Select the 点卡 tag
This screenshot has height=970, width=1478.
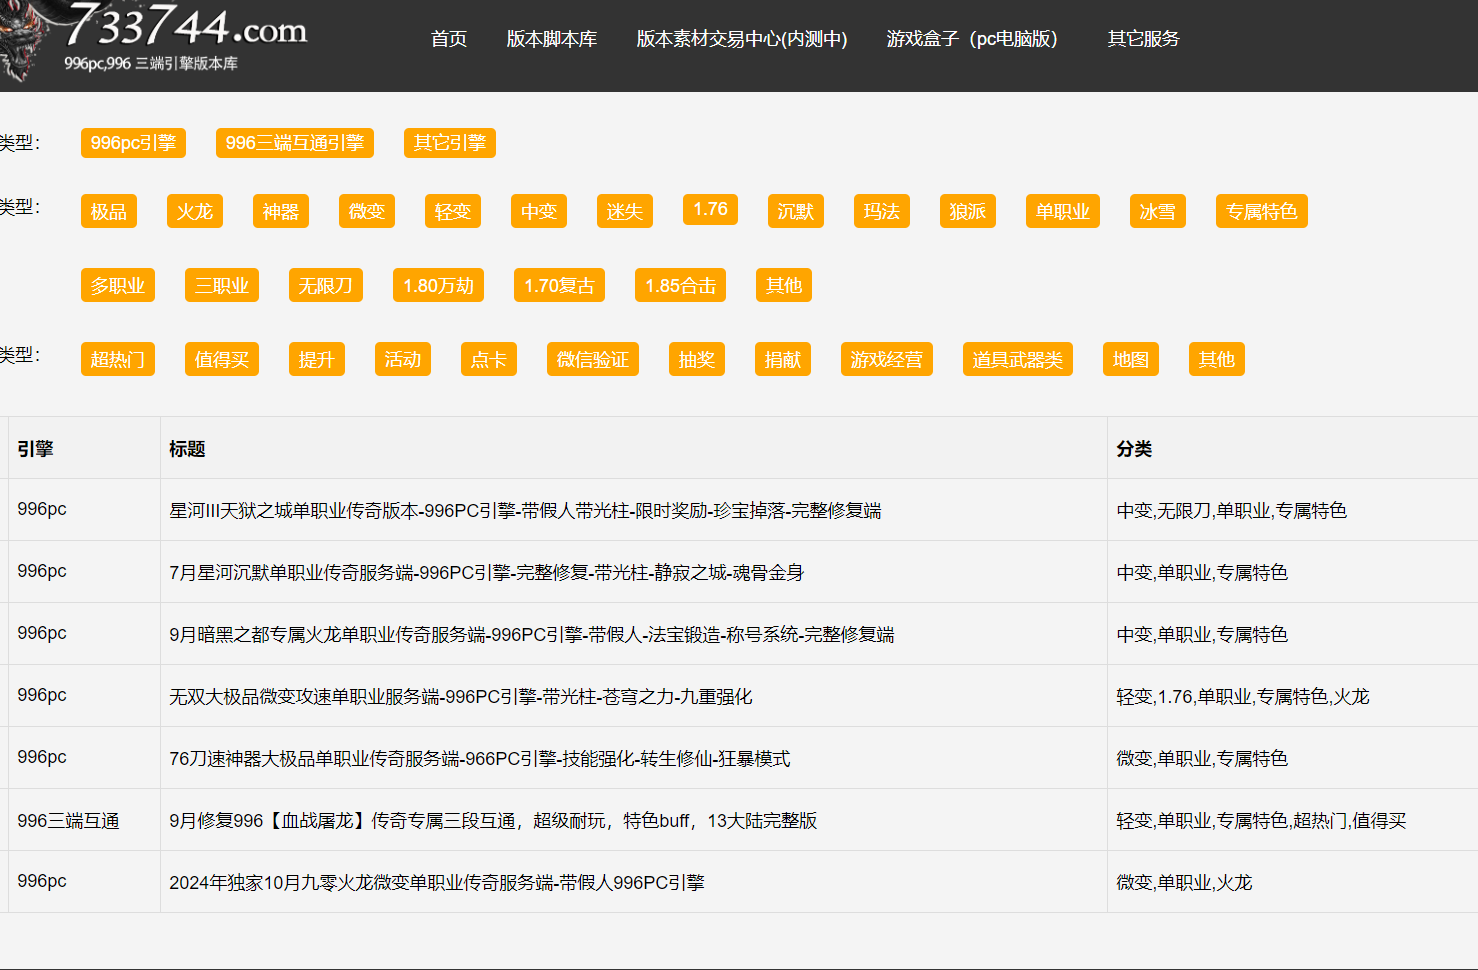(x=489, y=359)
